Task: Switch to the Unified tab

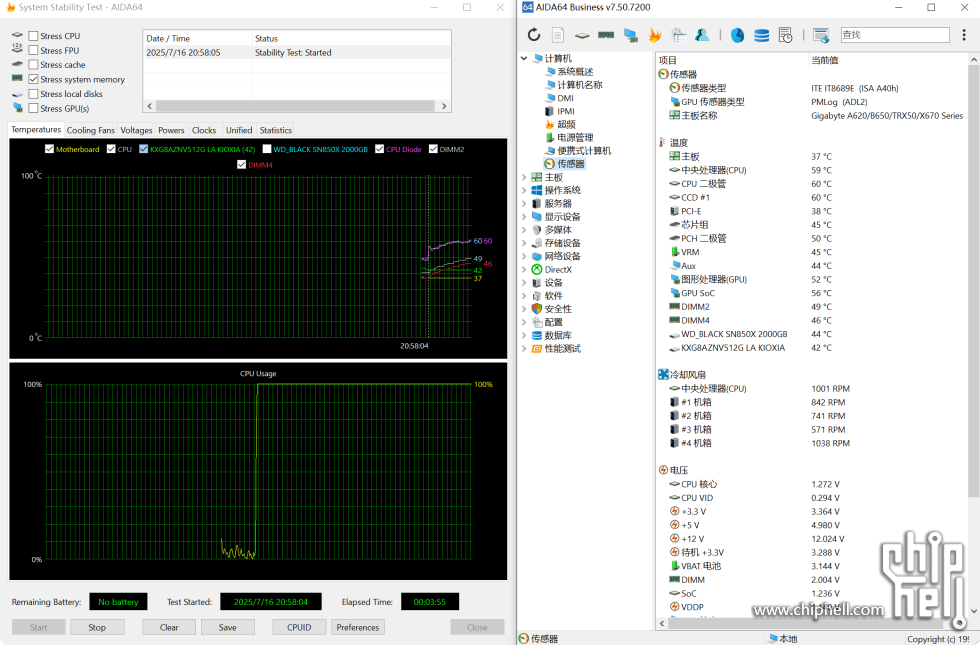Action: coord(239,130)
